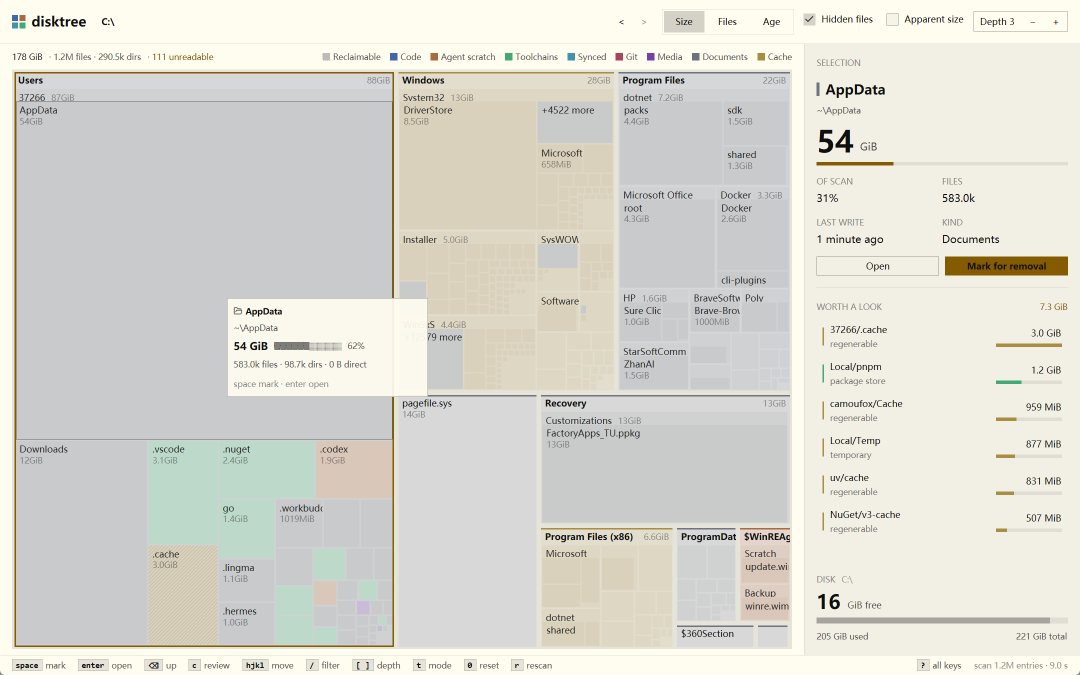The width and height of the screenshot is (1080, 675).
Task: Select Local/pnpm package store entry
Action: [x=942, y=373]
